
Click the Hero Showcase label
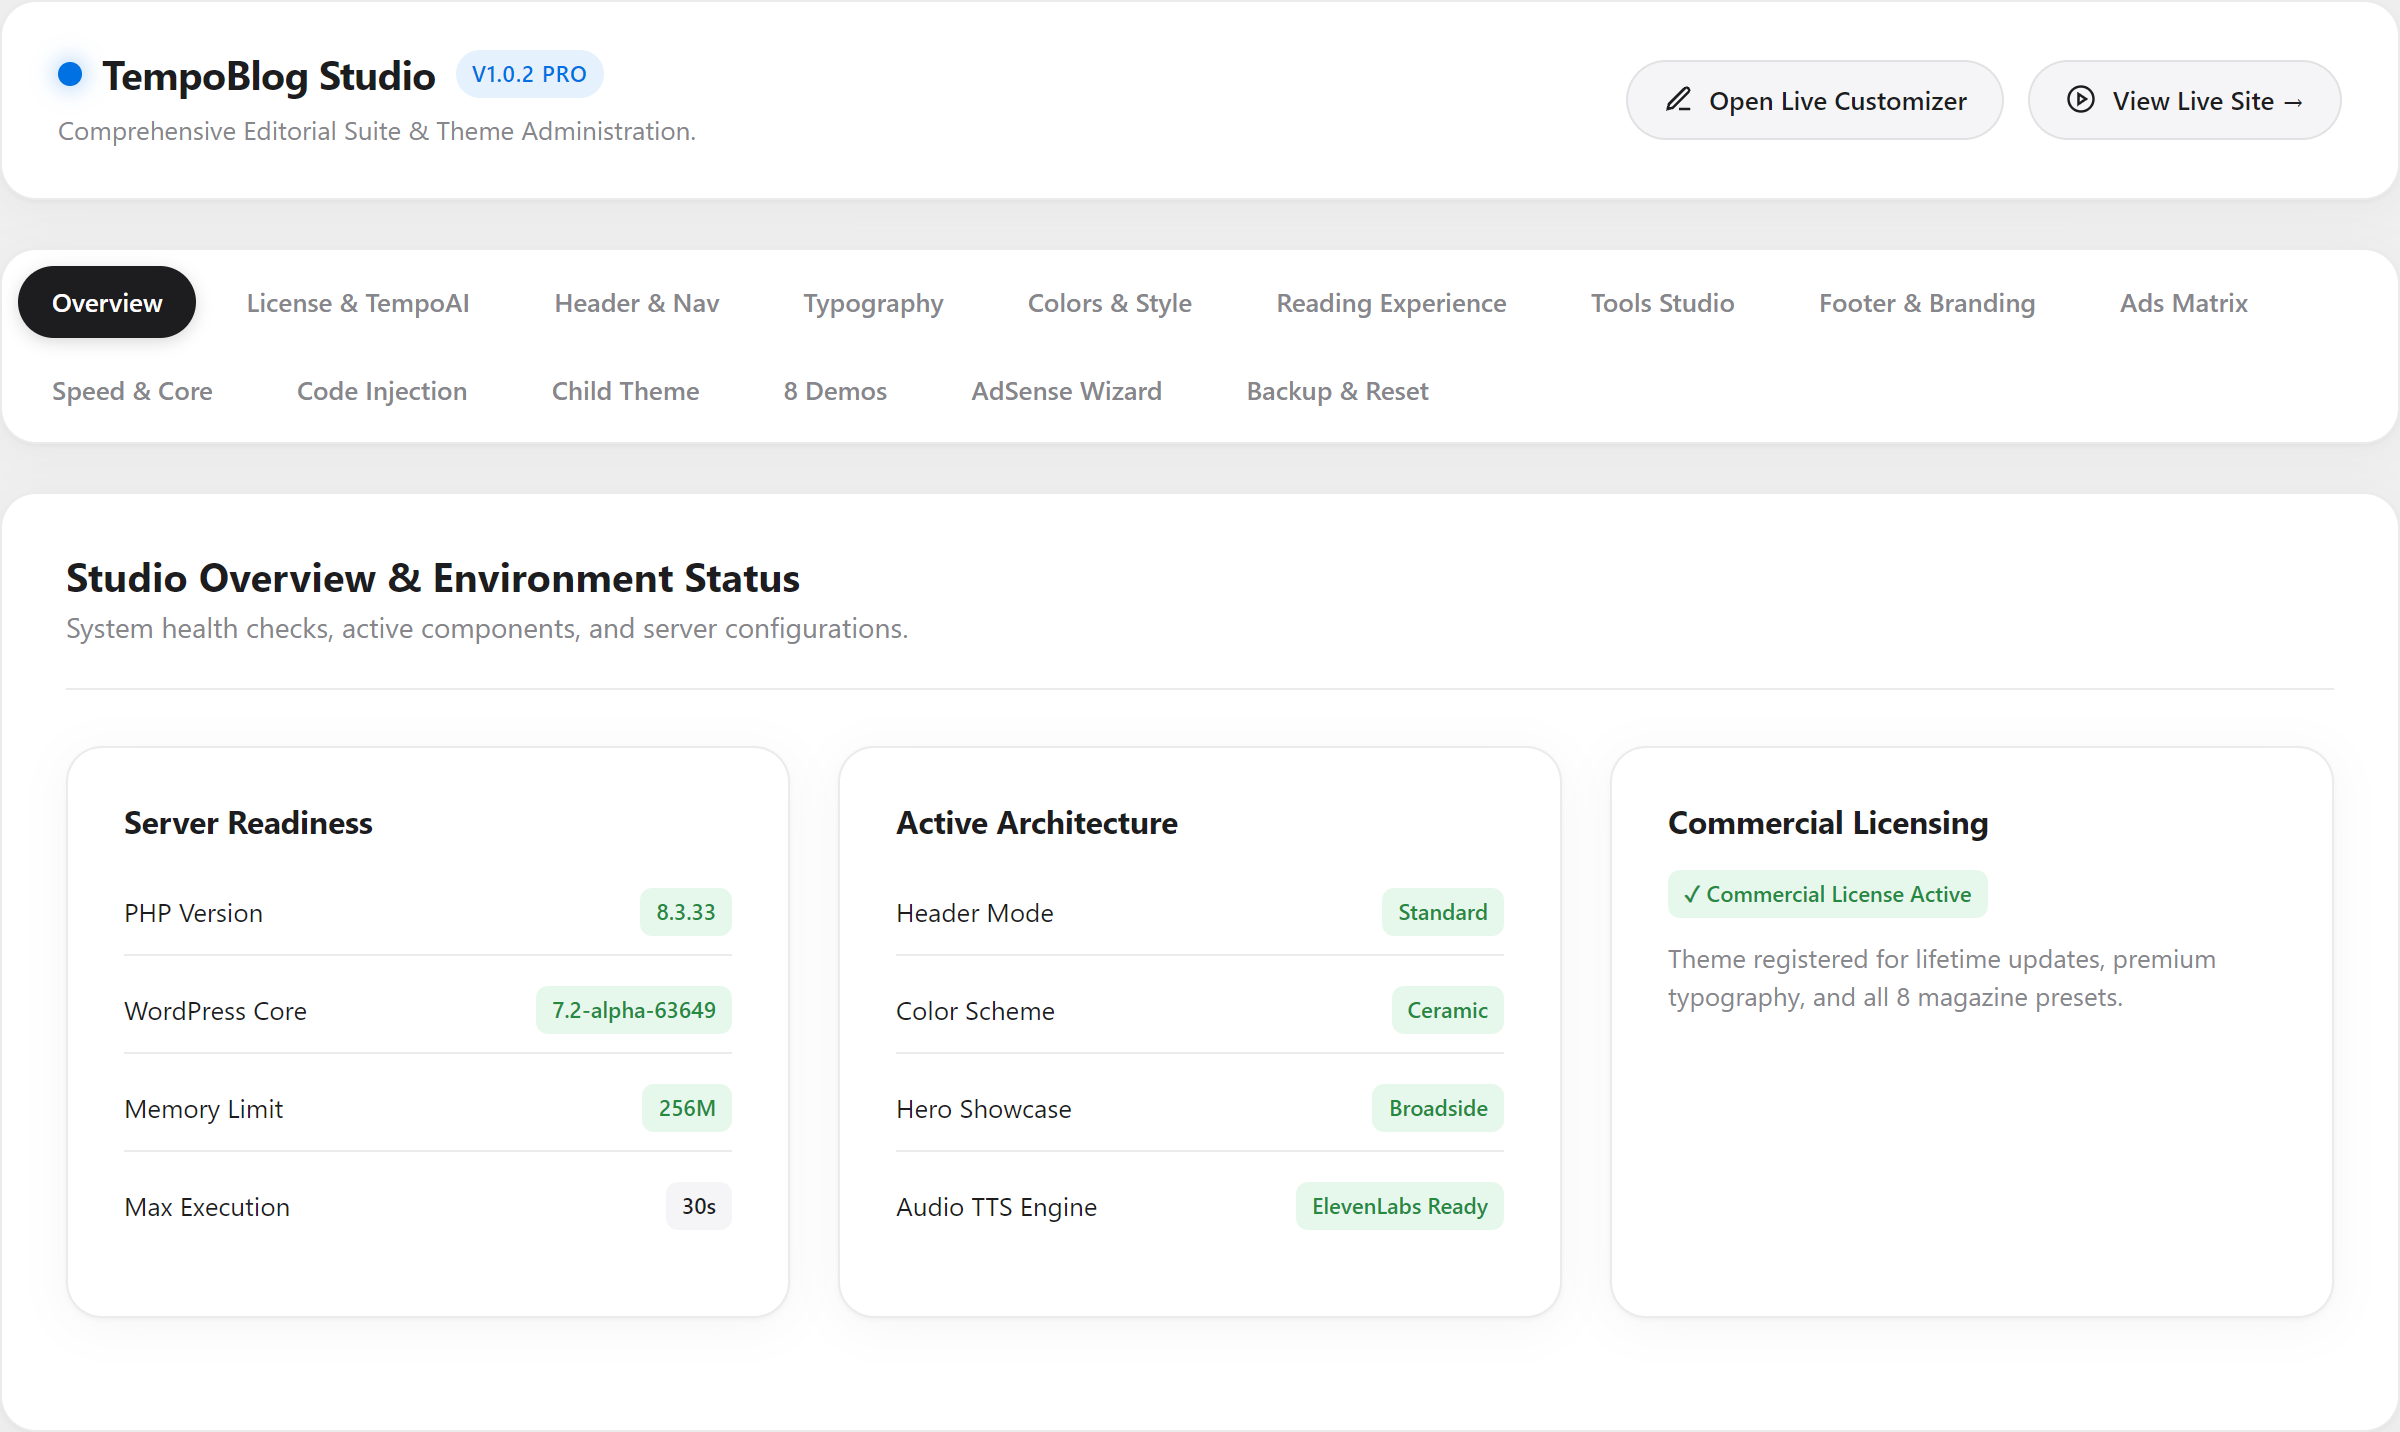pyautogui.click(x=984, y=1109)
